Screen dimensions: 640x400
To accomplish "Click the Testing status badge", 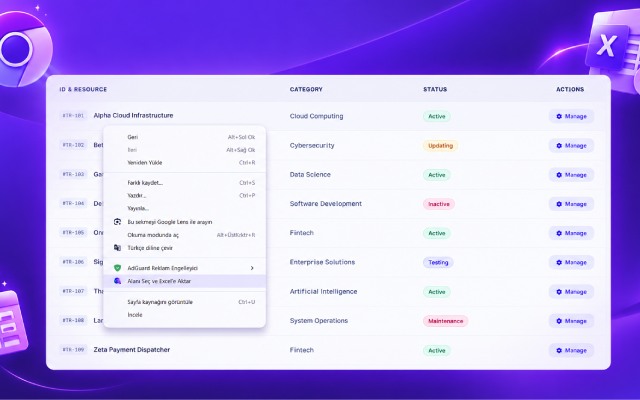I will [438, 262].
